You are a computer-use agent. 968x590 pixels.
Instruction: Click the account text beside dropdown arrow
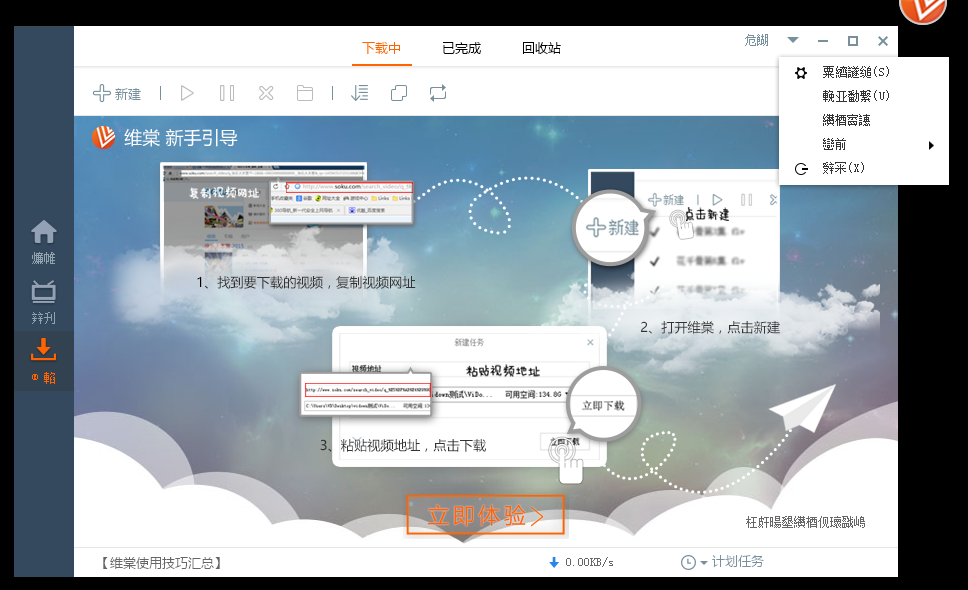pos(756,40)
